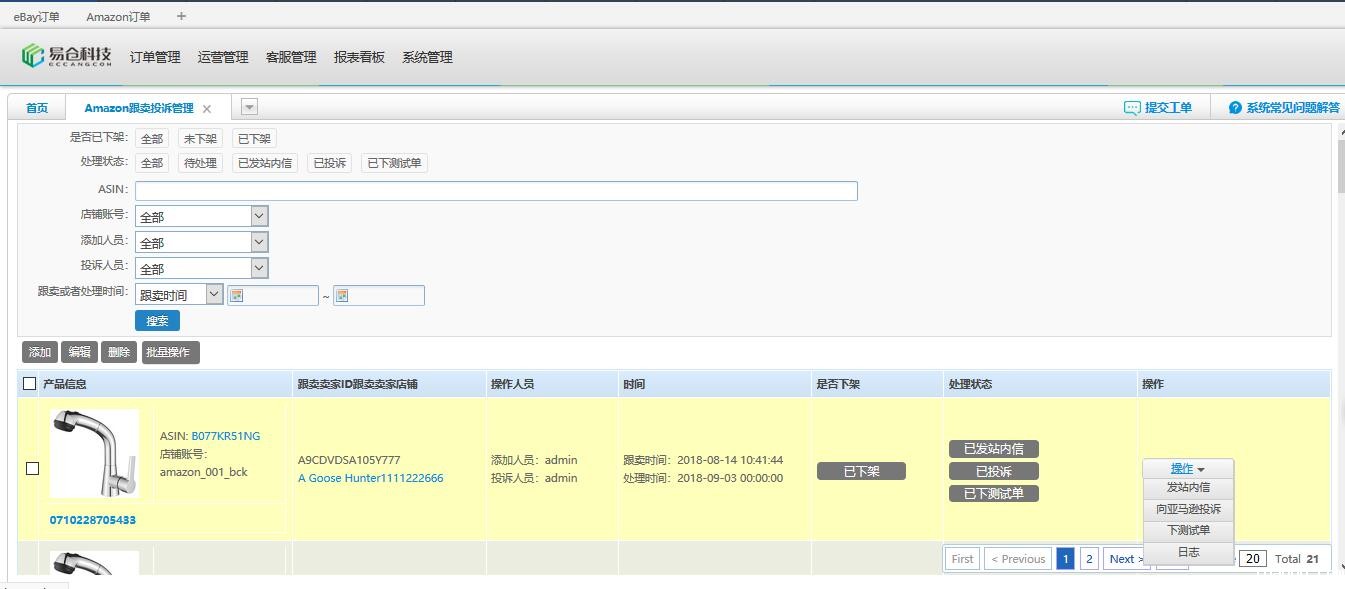The height and width of the screenshot is (589, 1345).
Task: Select the 已下架 filter option
Action: coord(254,139)
